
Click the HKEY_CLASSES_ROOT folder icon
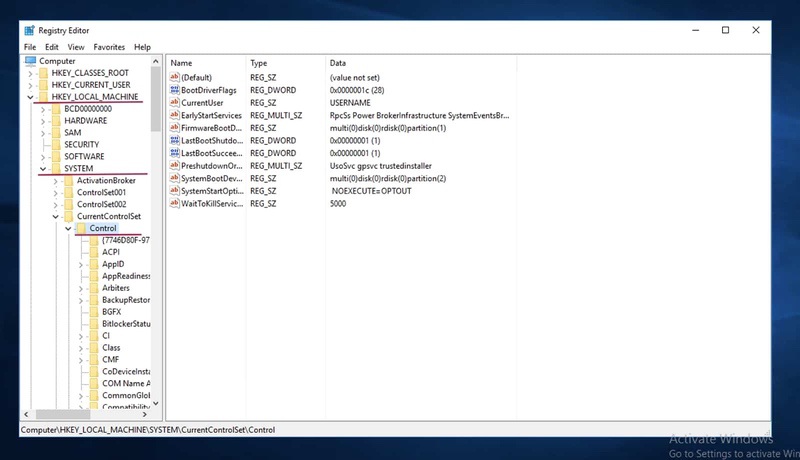click(43, 73)
